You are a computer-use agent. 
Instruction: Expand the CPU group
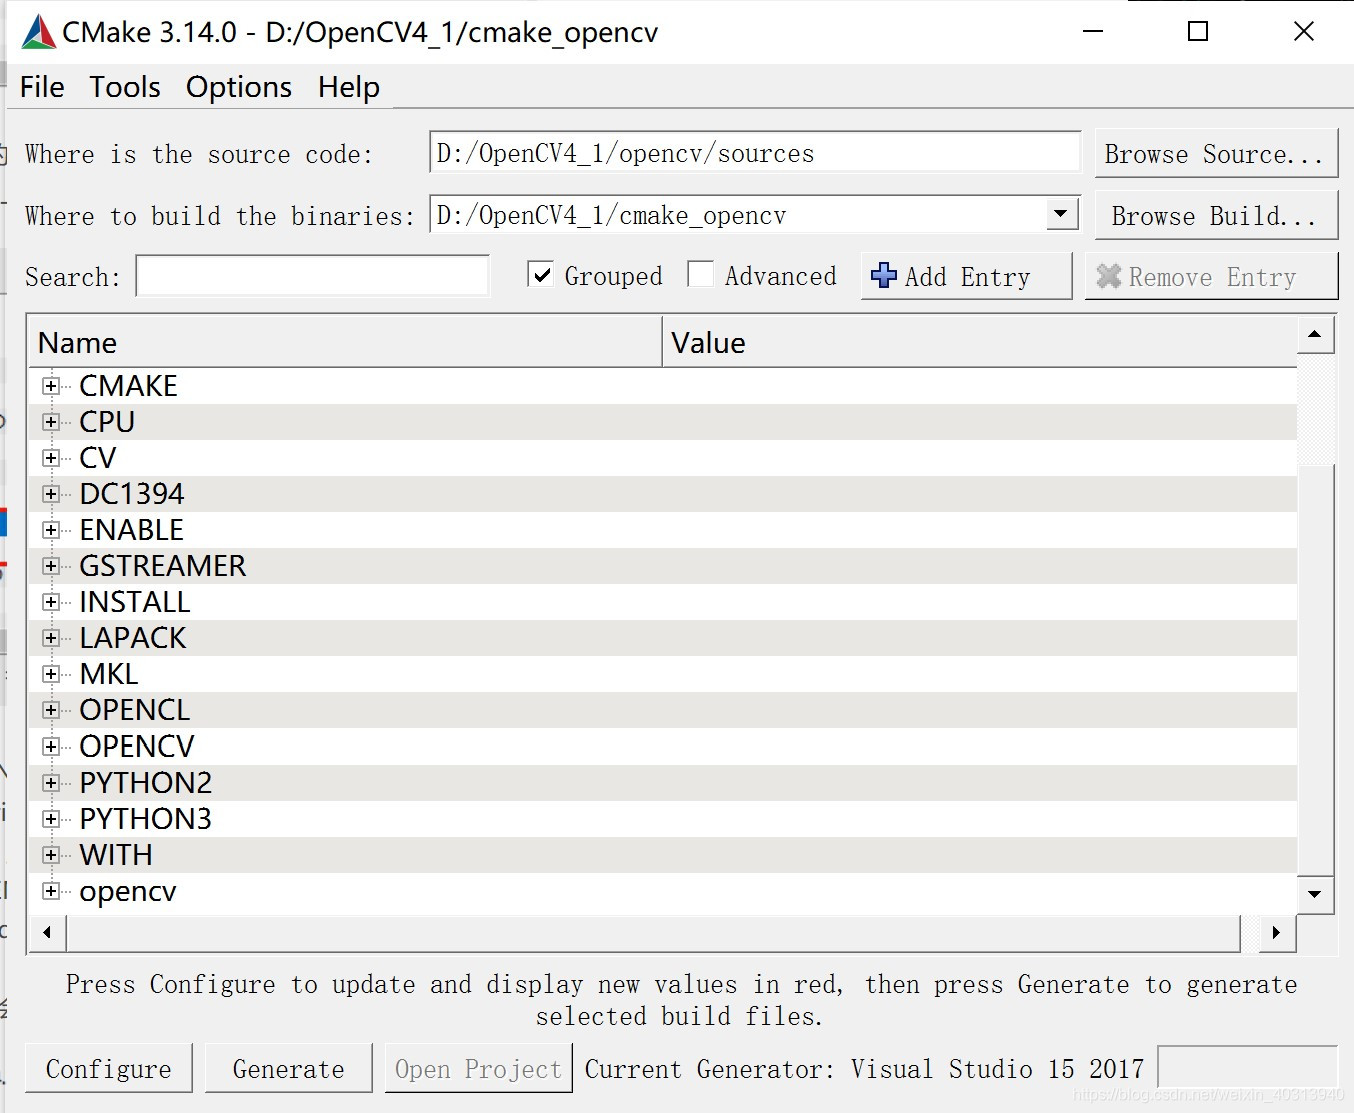(51, 422)
